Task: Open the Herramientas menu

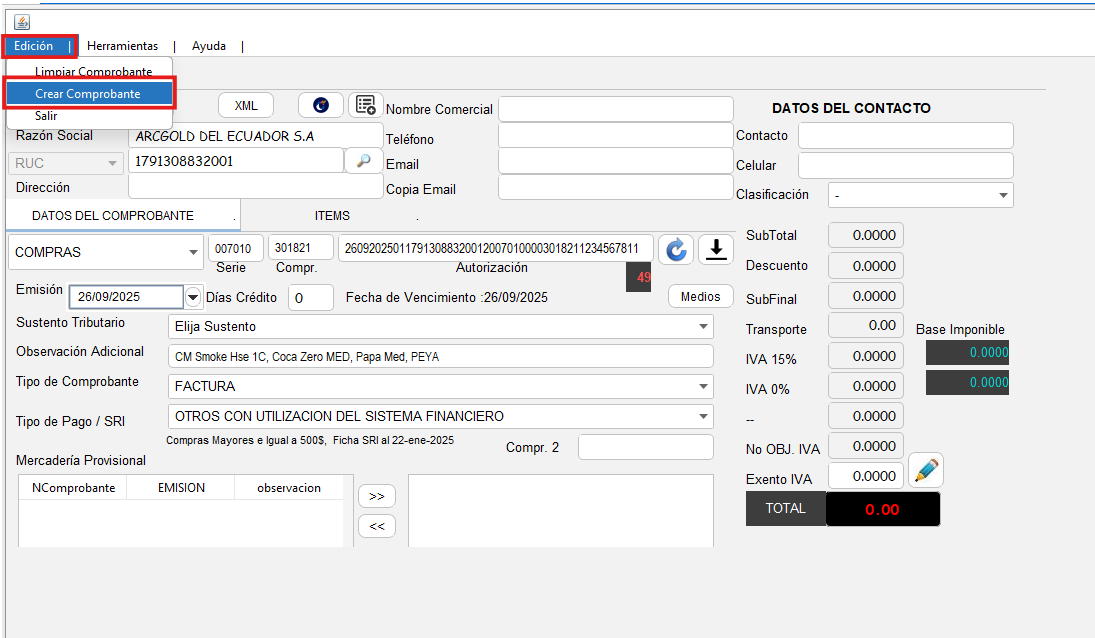Action: [x=122, y=46]
